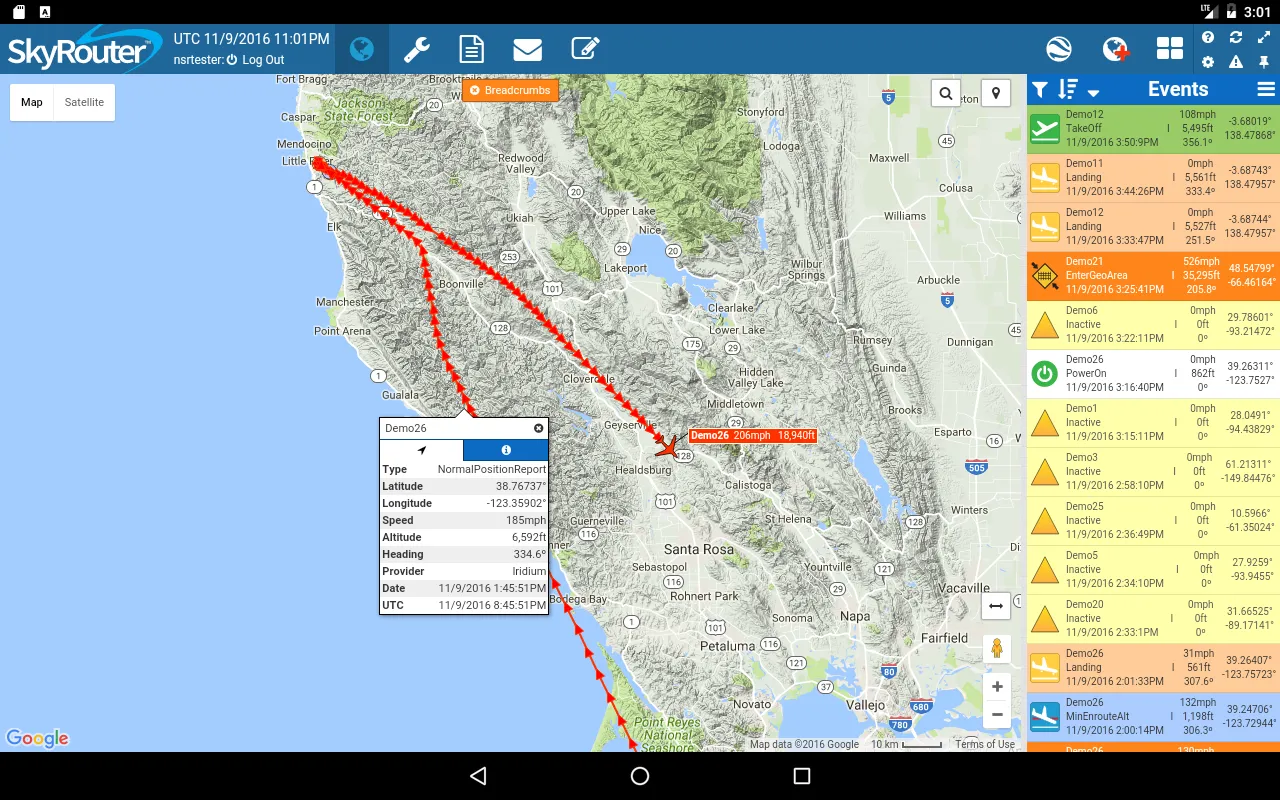Open alerts warning triangle icon

[1236, 62]
